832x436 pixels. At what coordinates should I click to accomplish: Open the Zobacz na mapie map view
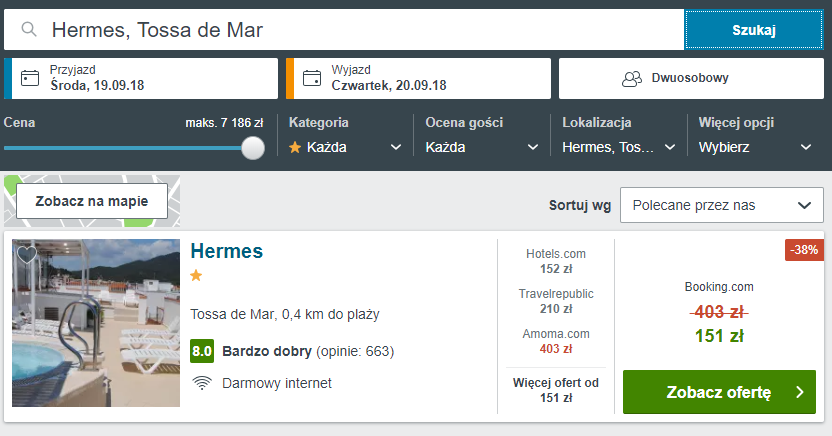click(92, 200)
